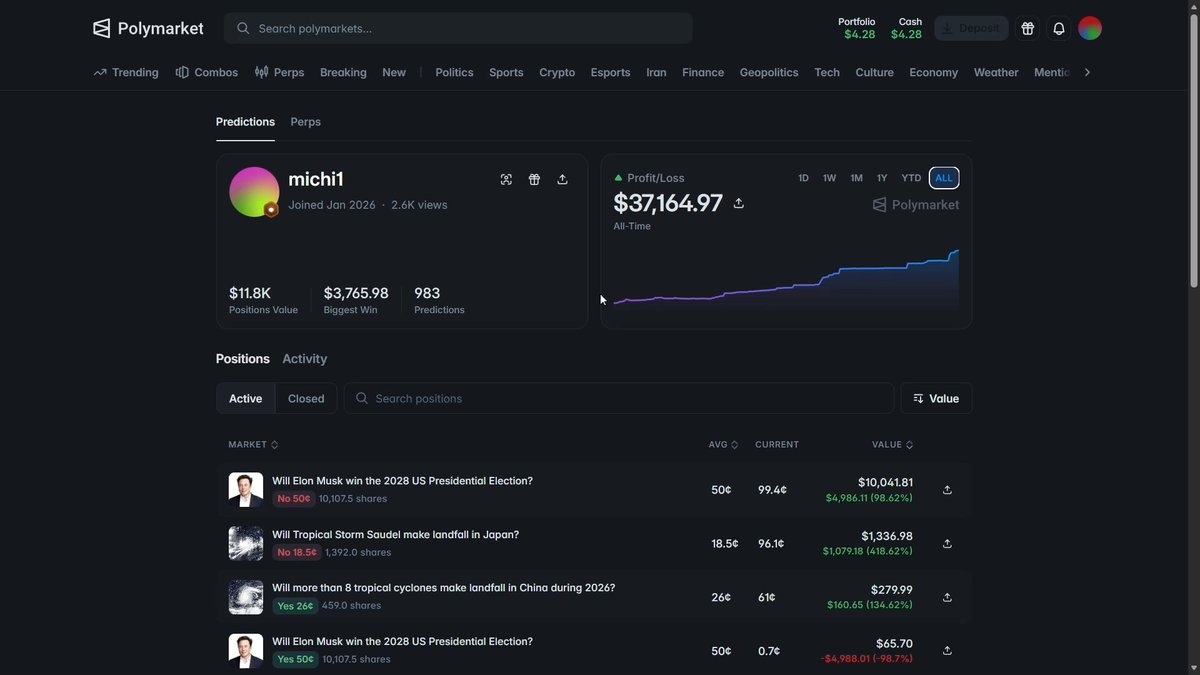This screenshot has width=1200, height=675.
Task: Click the gift icon beside michi1 profile
Action: (534, 180)
